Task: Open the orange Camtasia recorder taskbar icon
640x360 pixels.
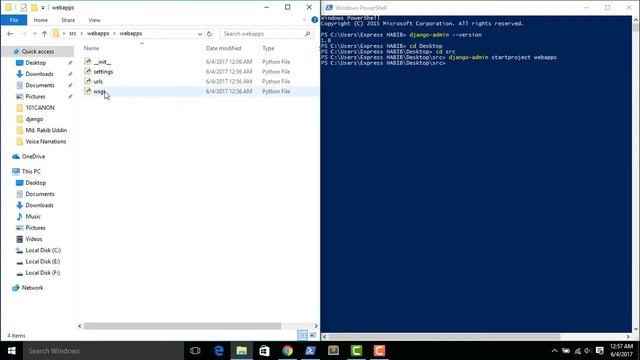Action: point(379,351)
